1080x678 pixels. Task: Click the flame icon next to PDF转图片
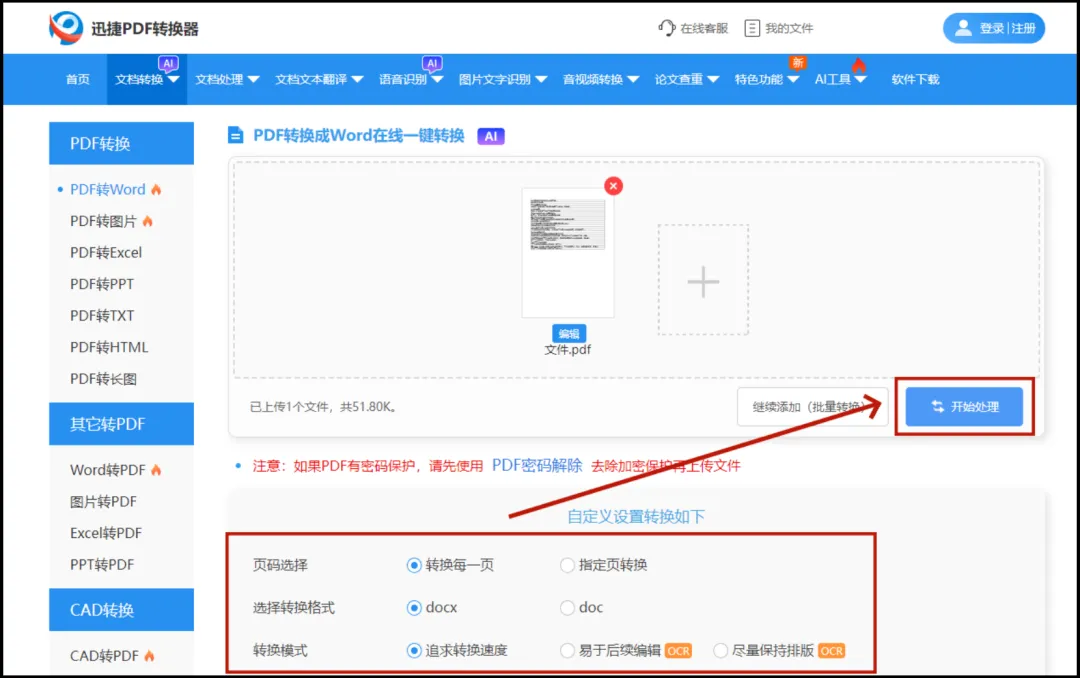click(x=147, y=221)
